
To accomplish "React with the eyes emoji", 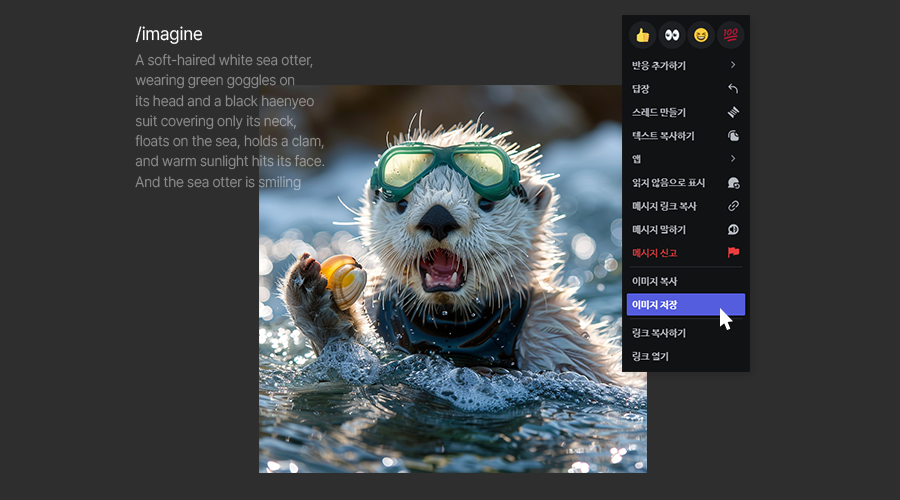I will click(672, 35).
